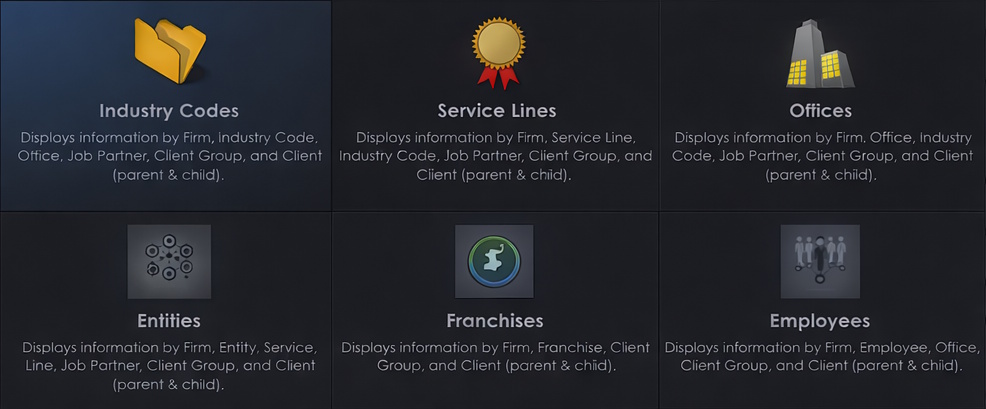This screenshot has width=986, height=409.
Task: Open the Service Lines title link
Action: coord(496,110)
